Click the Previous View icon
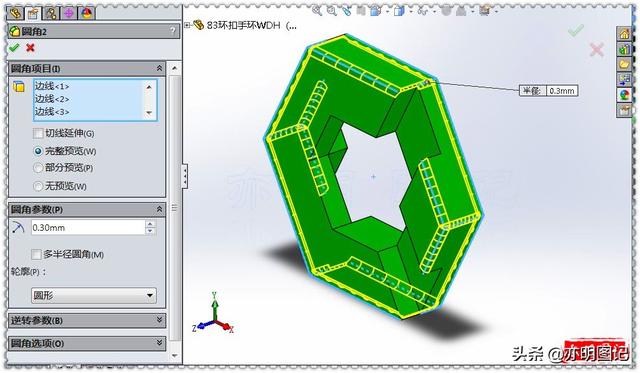Viewport: 640px width, 373px height. click(347, 11)
